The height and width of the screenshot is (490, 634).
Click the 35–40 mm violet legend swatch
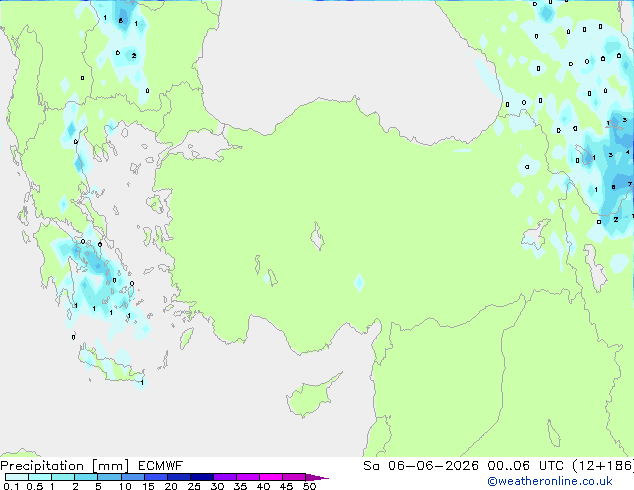click(x=248, y=477)
